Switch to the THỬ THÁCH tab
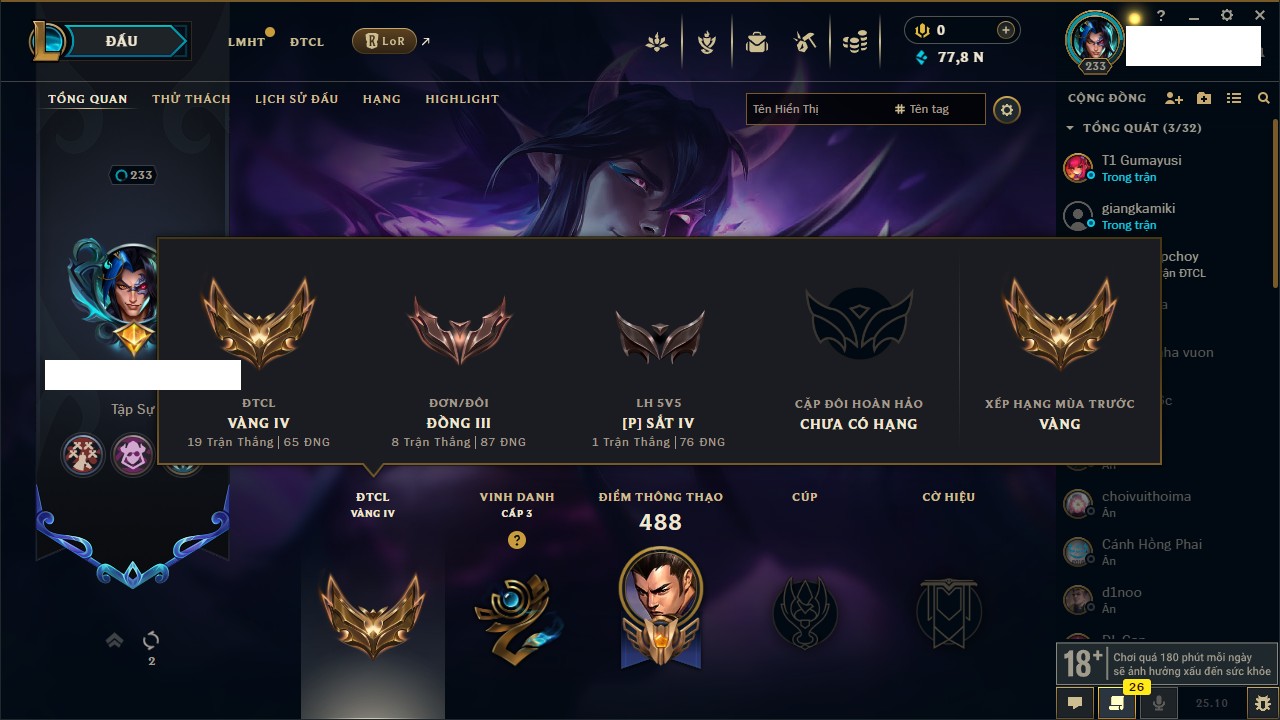The image size is (1280, 720). [191, 99]
